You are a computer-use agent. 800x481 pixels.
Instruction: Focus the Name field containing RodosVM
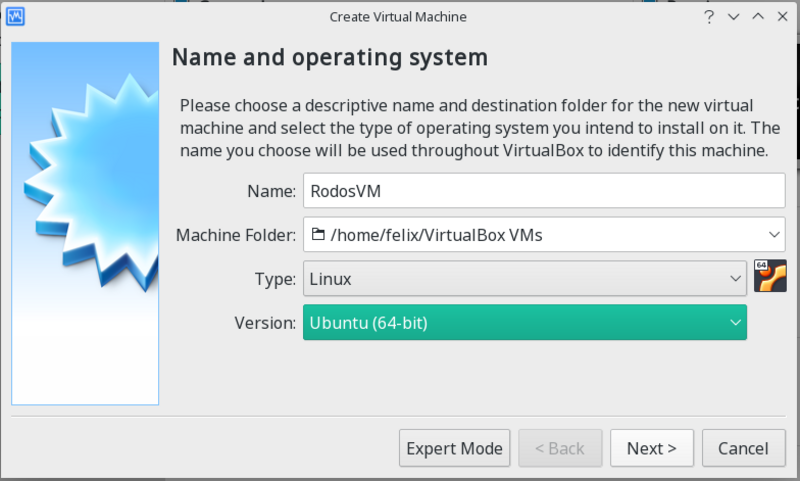point(544,191)
